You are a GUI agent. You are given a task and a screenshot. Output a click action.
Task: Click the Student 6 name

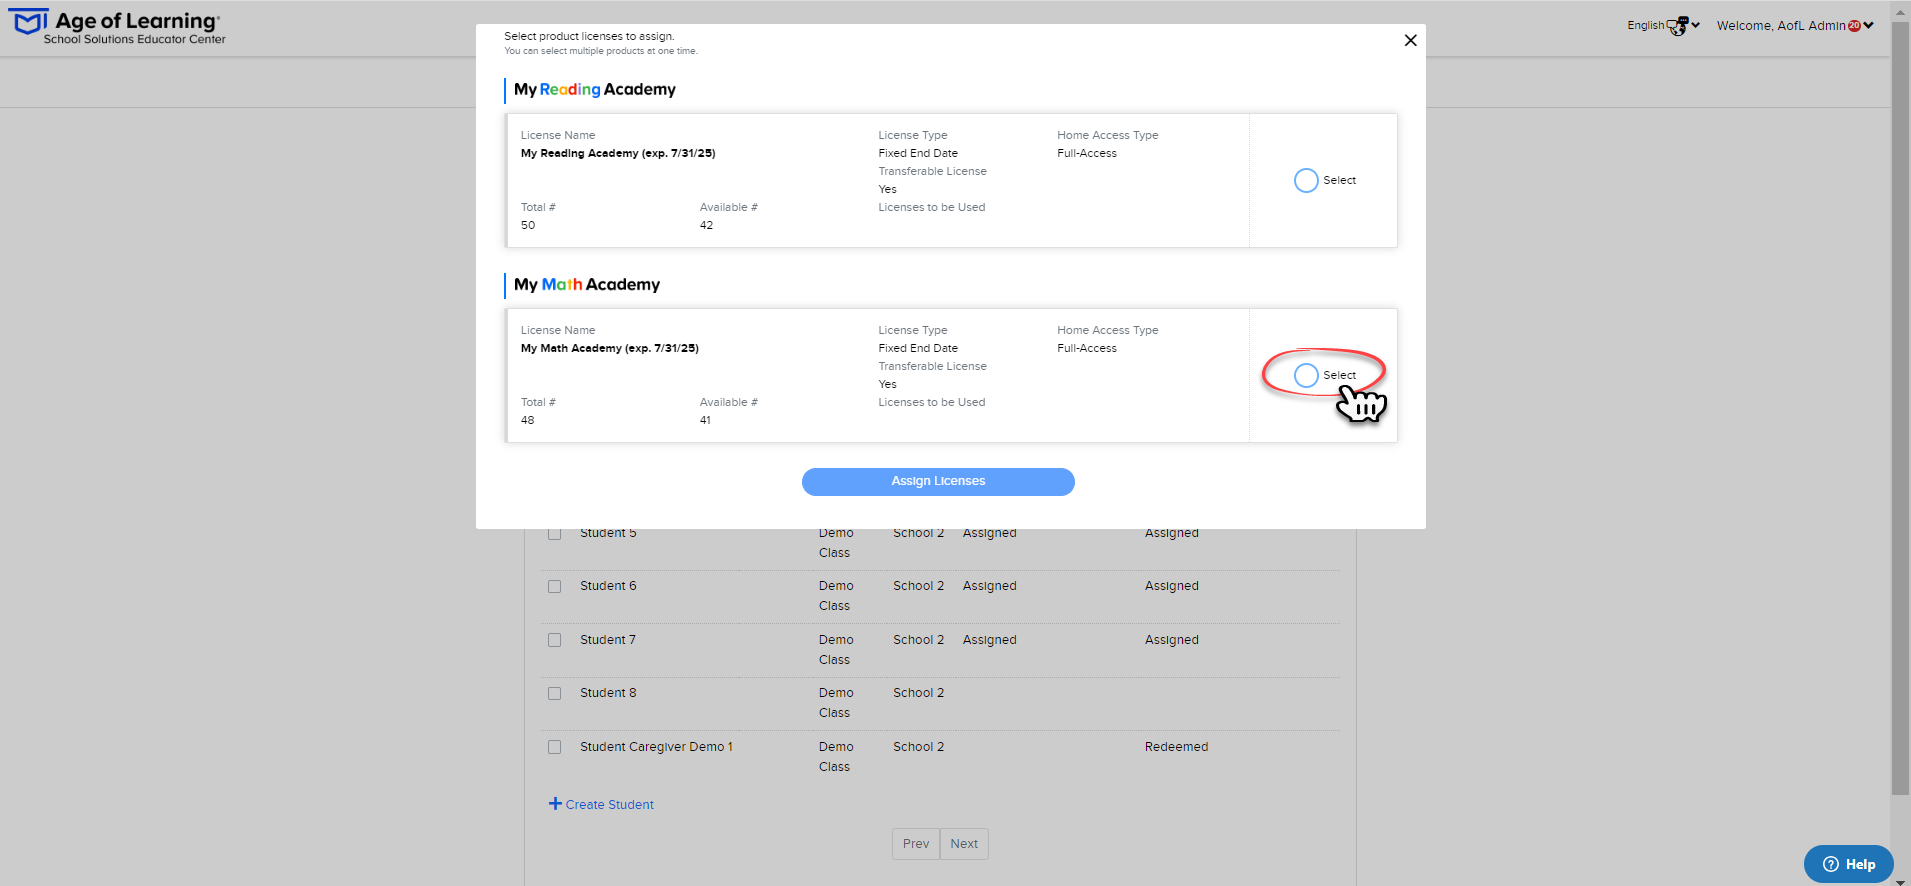608,586
